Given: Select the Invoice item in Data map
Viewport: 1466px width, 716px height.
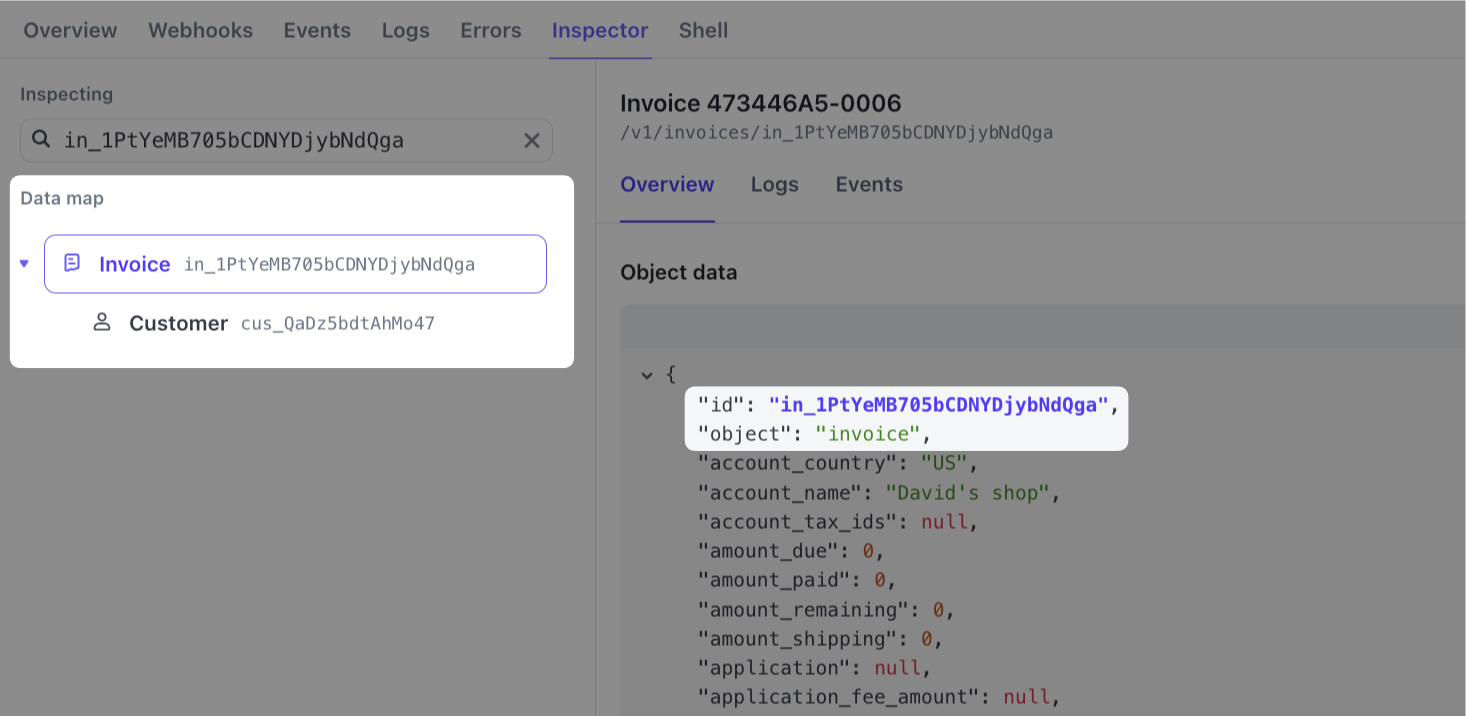Looking at the screenshot, I should [x=295, y=264].
